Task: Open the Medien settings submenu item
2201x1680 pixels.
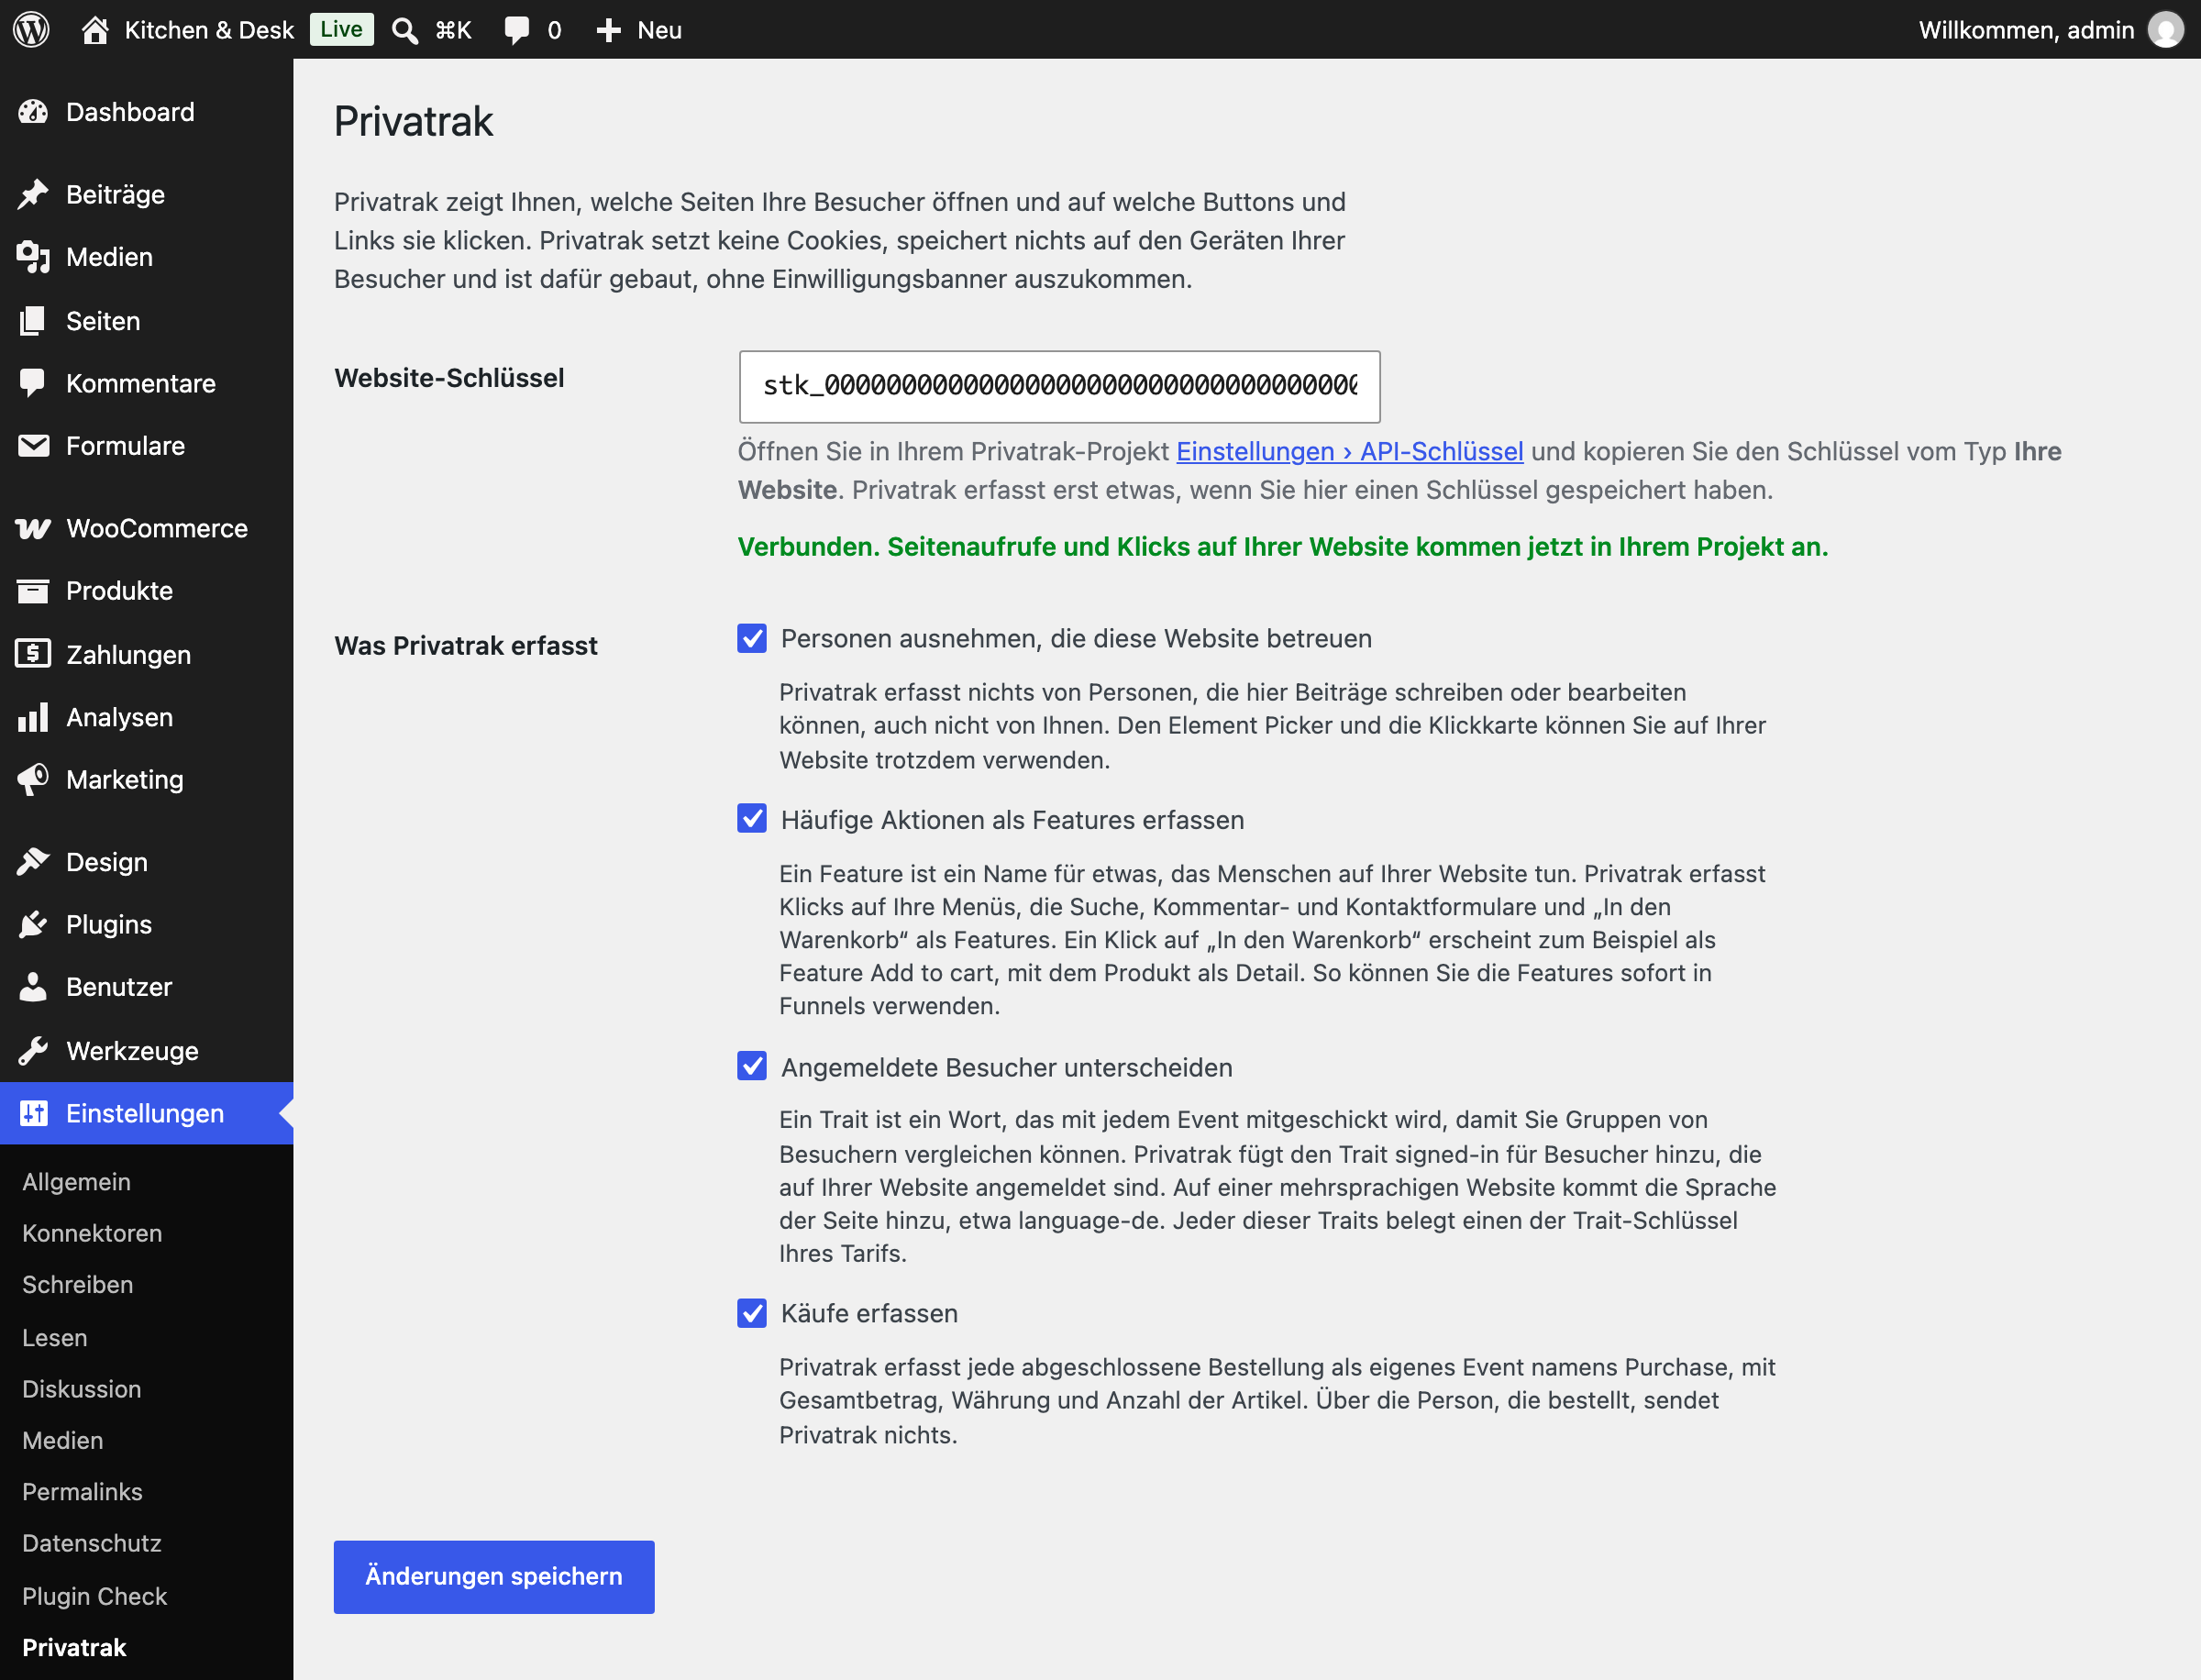Action: (x=62, y=1441)
